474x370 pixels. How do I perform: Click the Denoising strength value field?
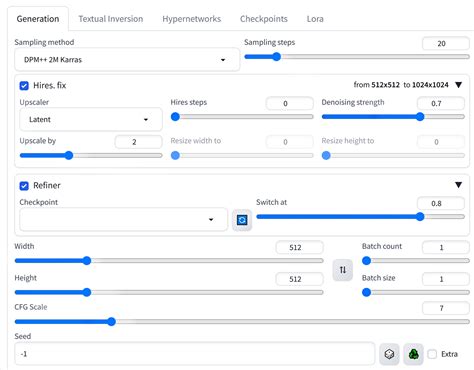point(441,103)
